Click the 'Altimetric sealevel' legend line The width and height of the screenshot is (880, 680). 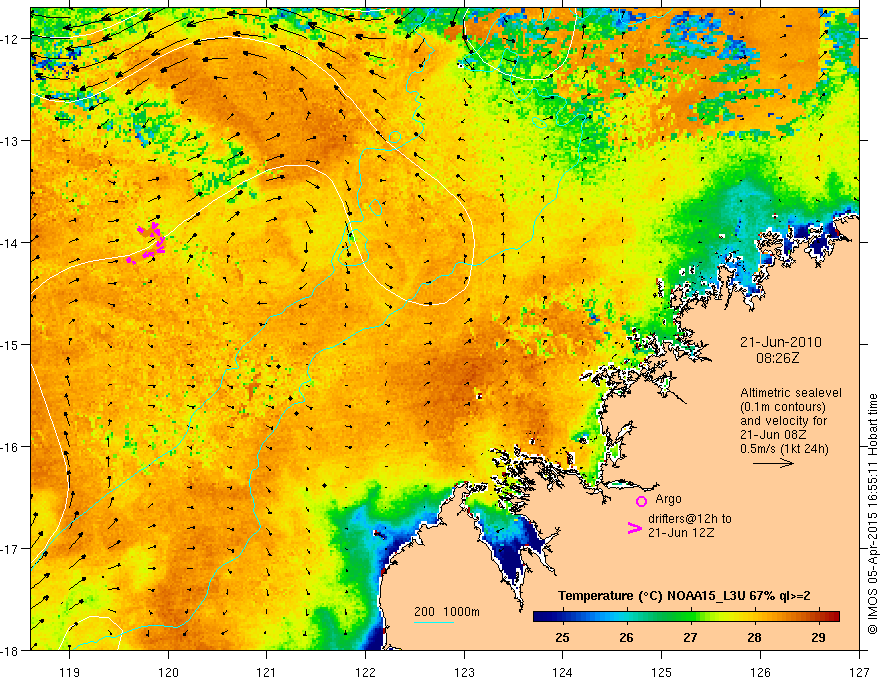pyautogui.click(x=791, y=393)
